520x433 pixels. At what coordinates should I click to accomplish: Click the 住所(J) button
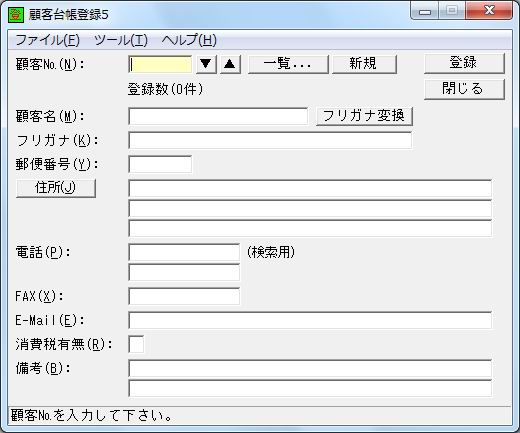pos(56,188)
